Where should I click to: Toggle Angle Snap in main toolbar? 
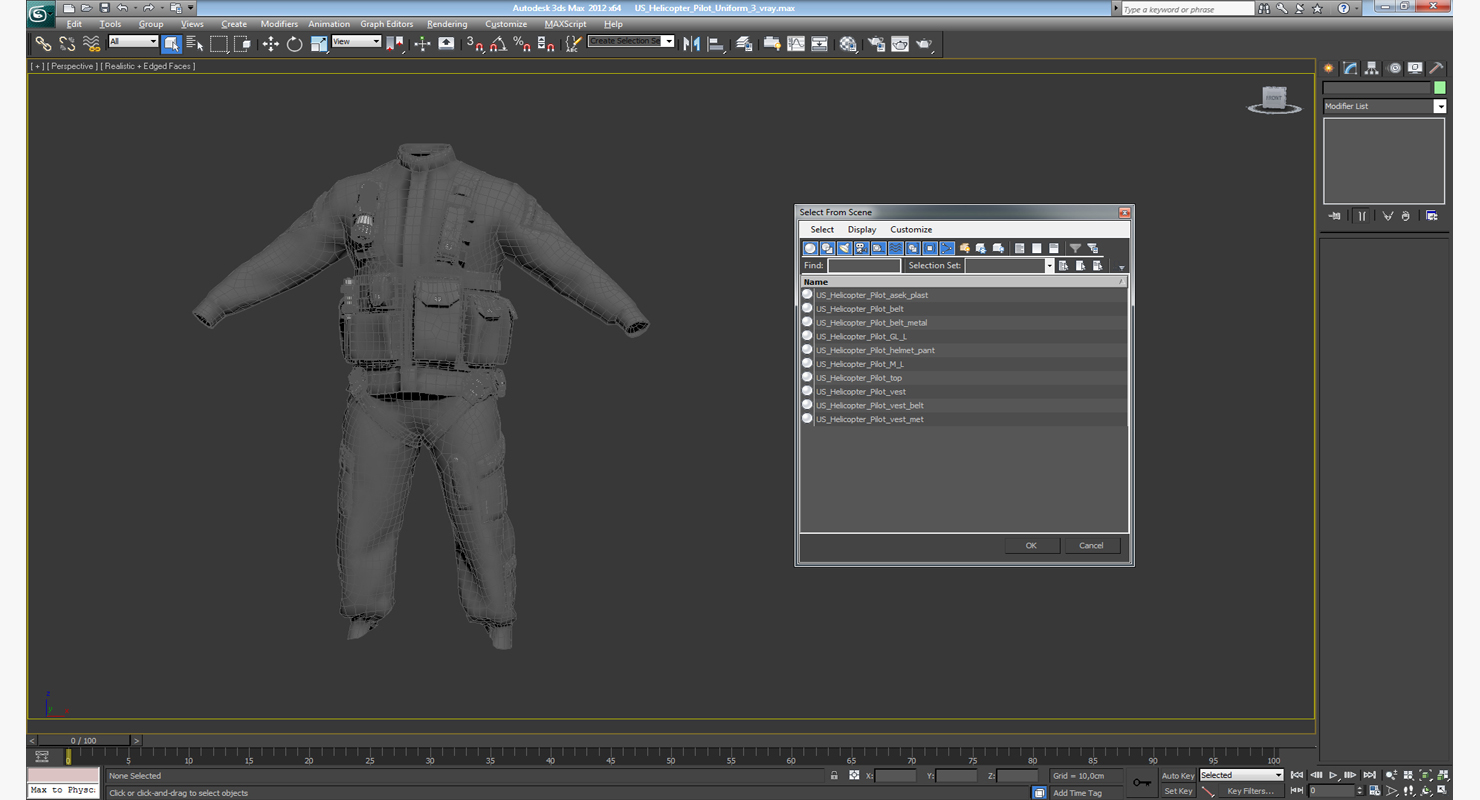498,44
